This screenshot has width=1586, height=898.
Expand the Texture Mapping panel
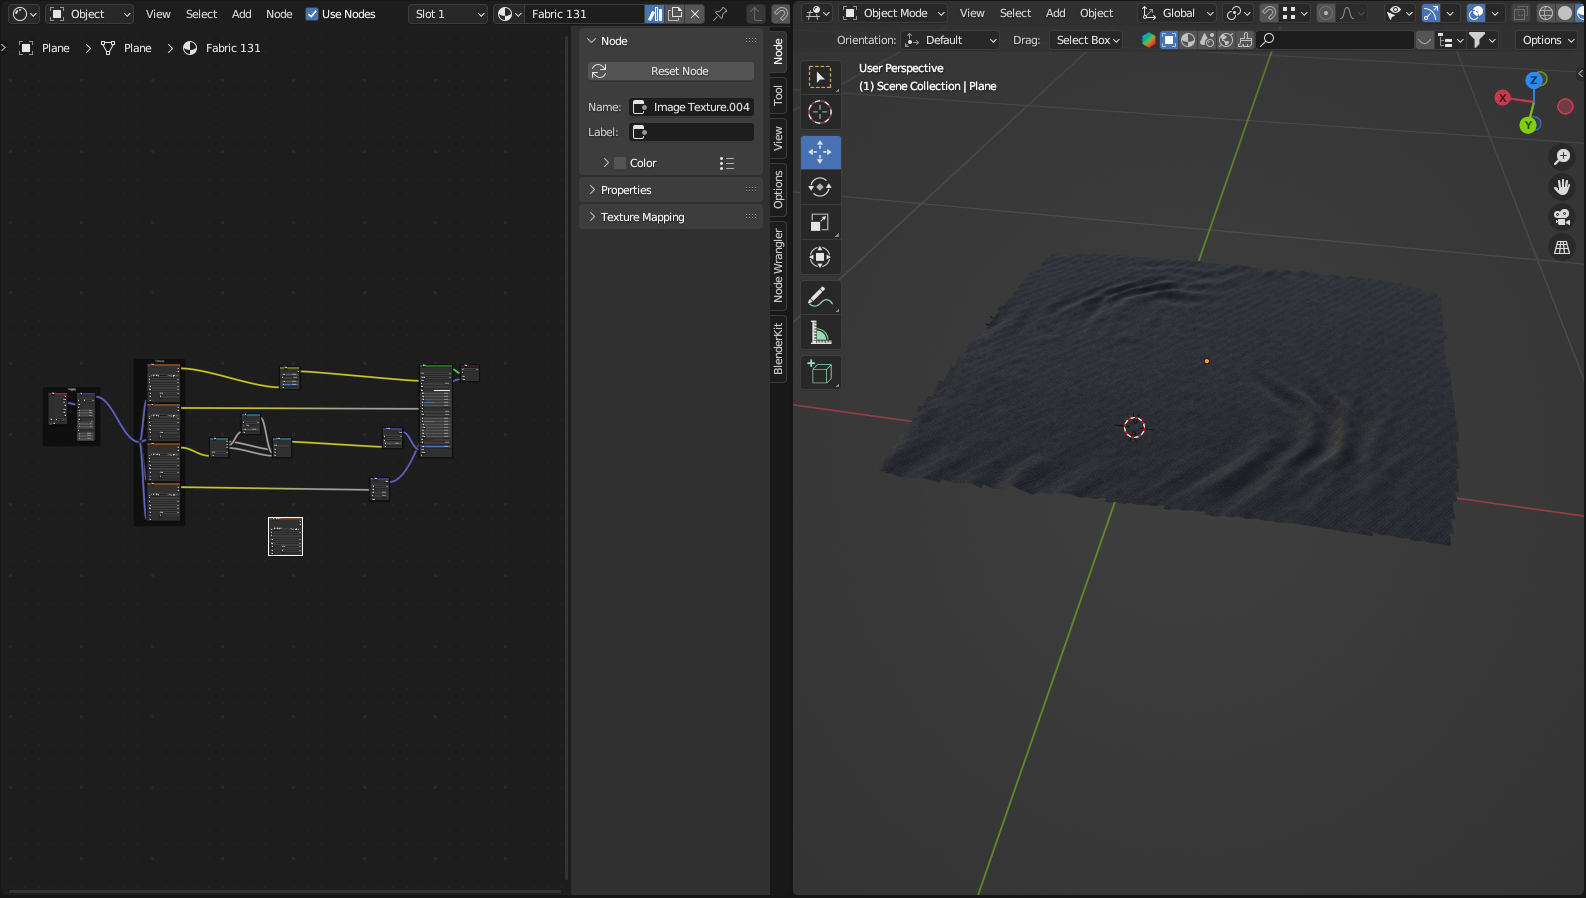tap(642, 217)
